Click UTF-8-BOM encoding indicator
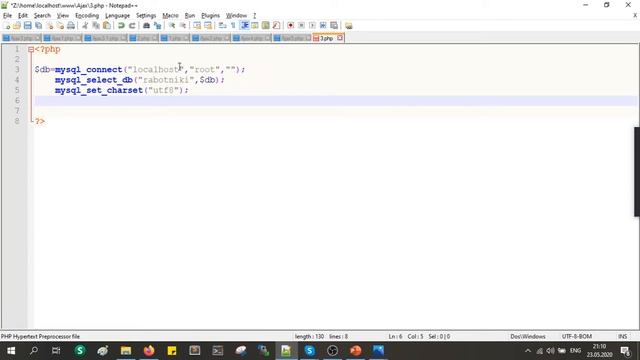The width and height of the screenshot is (640, 360). click(576, 336)
